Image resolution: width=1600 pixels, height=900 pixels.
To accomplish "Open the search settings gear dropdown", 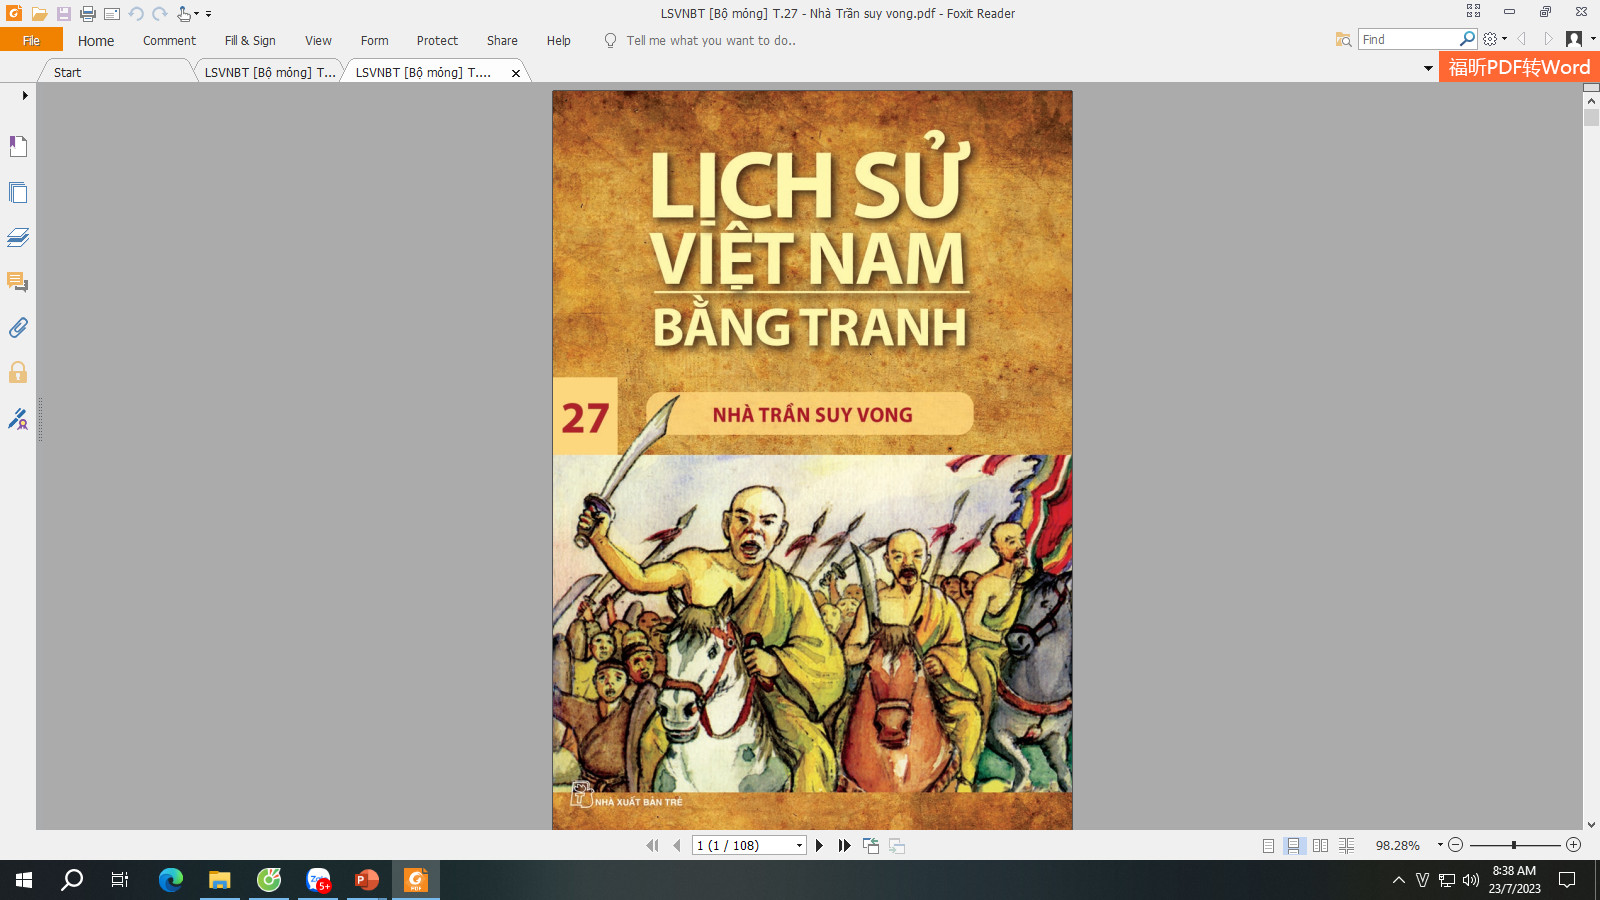I will 1495,39.
